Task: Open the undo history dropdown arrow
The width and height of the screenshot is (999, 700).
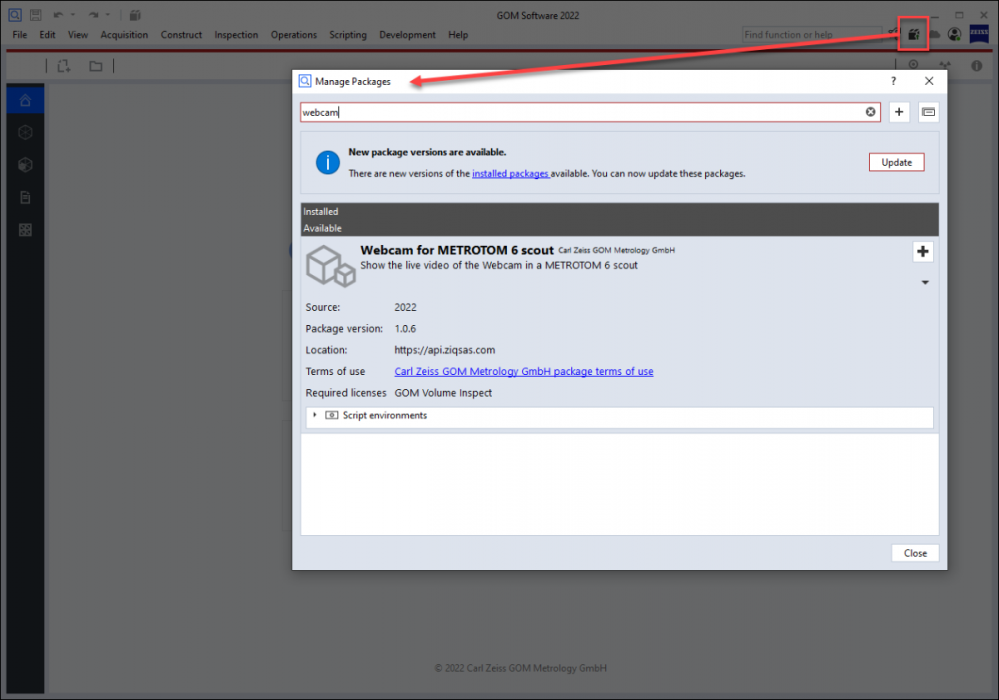Action: coord(73,15)
